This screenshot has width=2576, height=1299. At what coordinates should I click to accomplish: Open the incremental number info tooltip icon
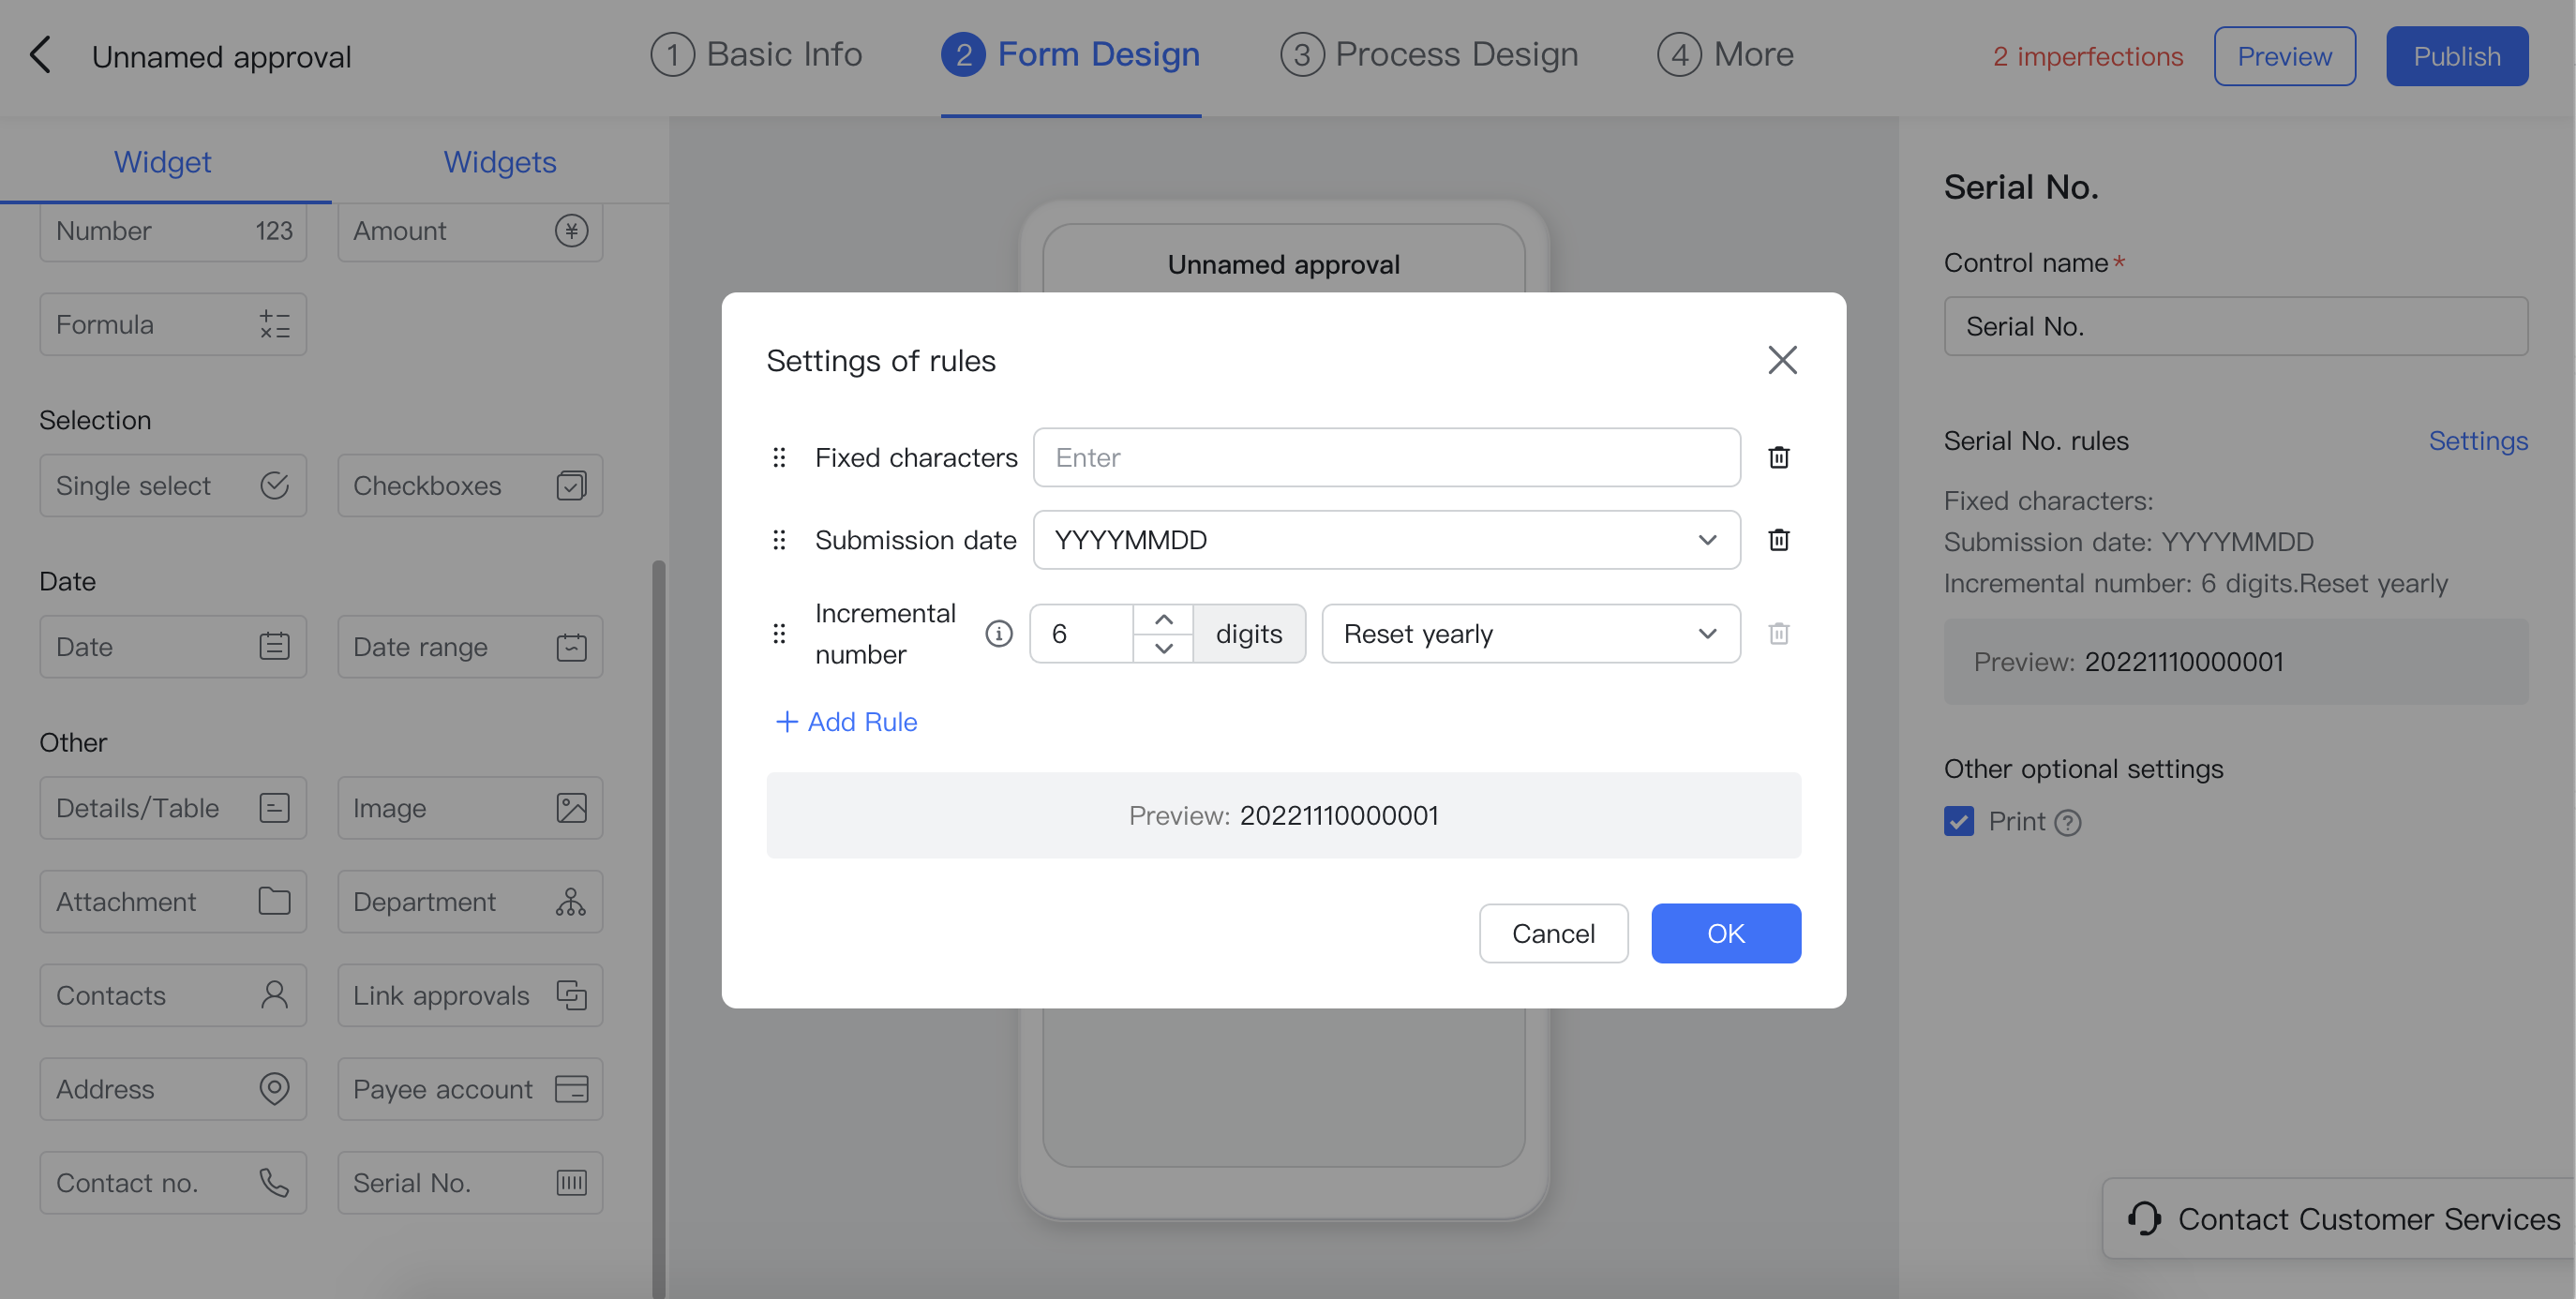coord(998,633)
